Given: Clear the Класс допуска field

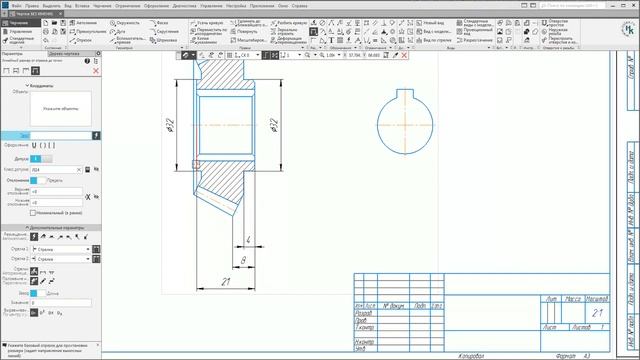Looking at the screenshot, I should [79, 169].
